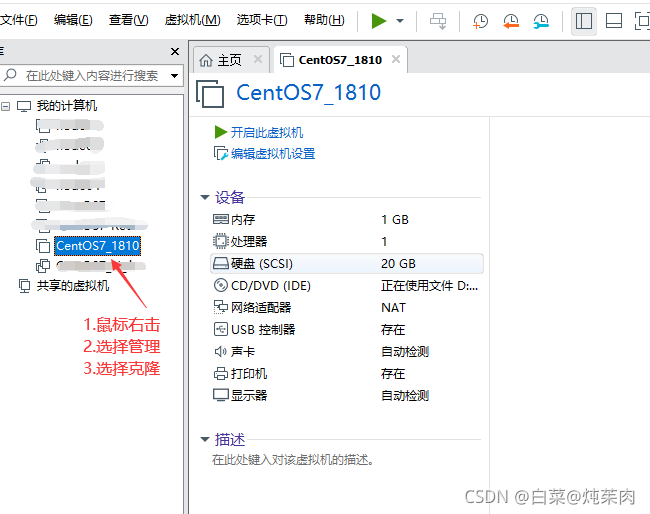The width and height of the screenshot is (650, 514).
Task: Close the 主页 tab
Action: (258, 59)
